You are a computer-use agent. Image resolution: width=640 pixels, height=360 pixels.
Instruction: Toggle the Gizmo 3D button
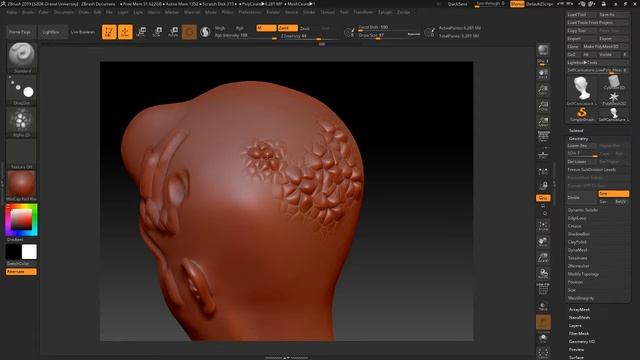tap(189, 32)
